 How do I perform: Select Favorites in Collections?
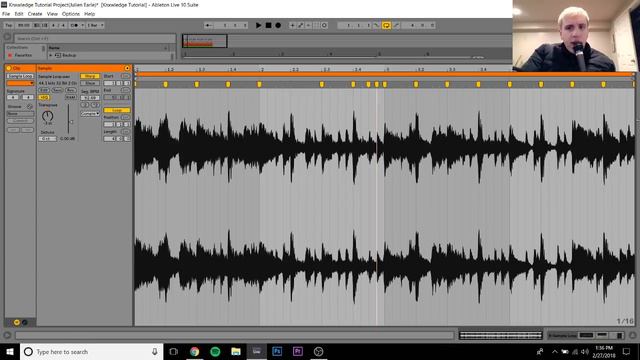(x=23, y=55)
